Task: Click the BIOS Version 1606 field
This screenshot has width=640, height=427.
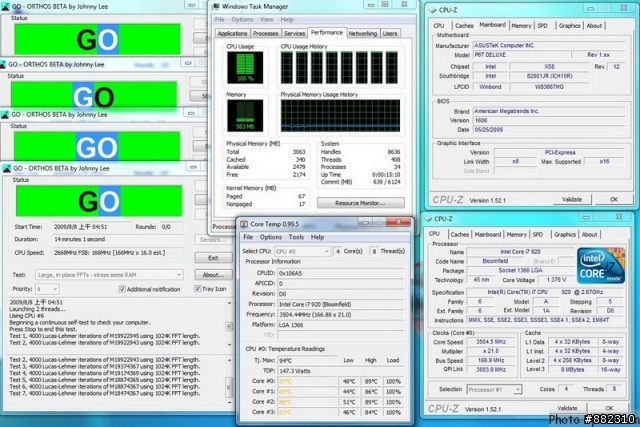Action: 549,120
